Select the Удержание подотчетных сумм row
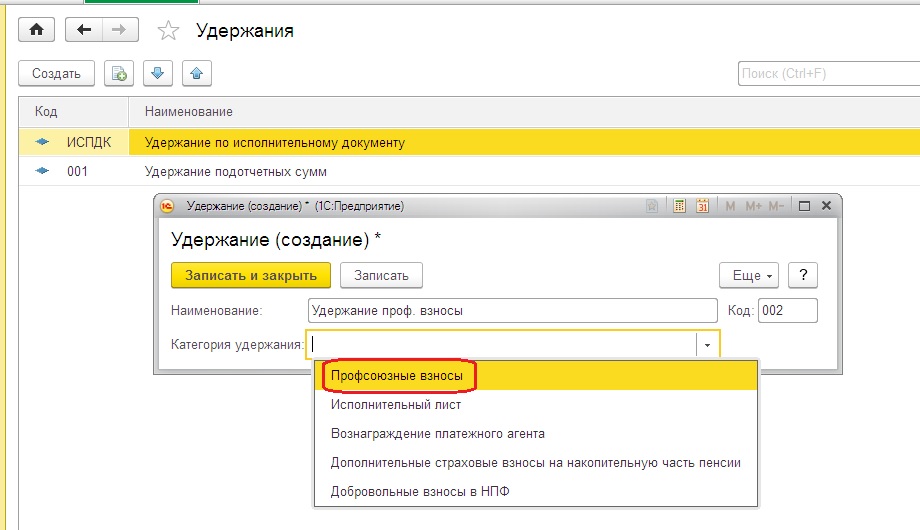The width and height of the screenshot is (920, 530). coord(469,171)
